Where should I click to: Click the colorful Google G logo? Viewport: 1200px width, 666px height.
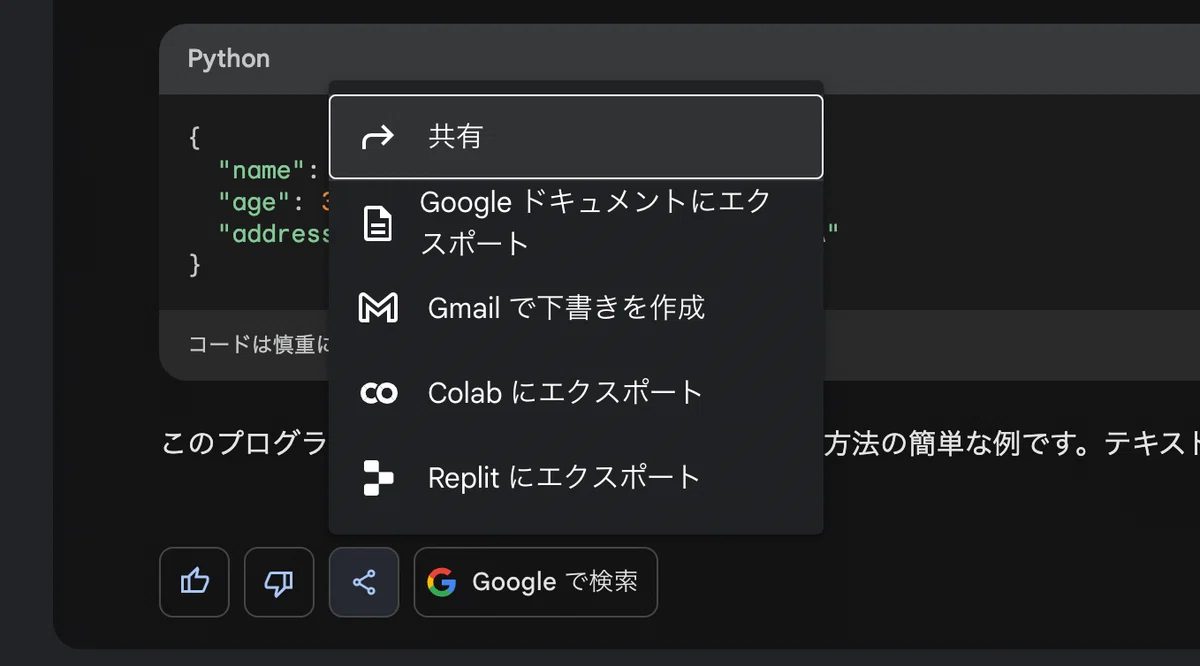[x=441, y=582]
